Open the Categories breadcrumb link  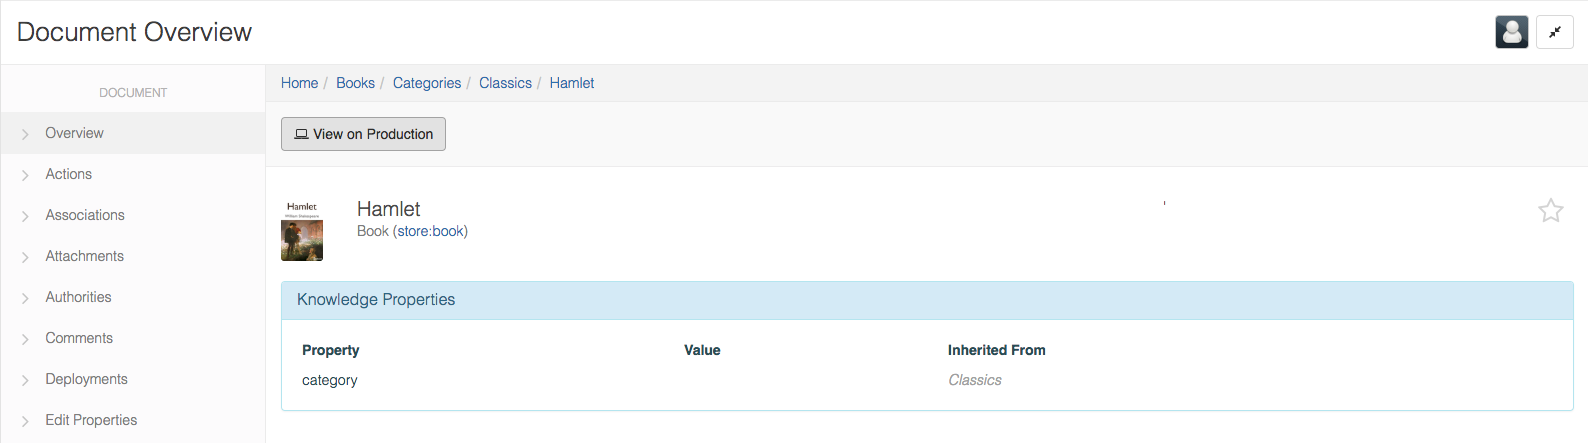tap(427, 83)
